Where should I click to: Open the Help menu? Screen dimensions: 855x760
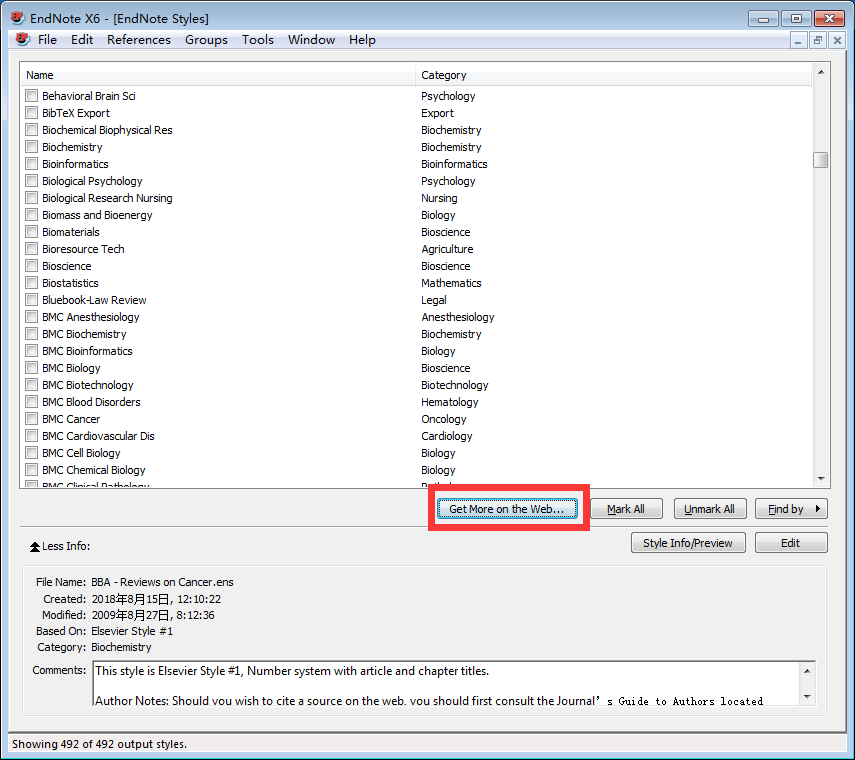pyautogui.click(x=362, y=40)
